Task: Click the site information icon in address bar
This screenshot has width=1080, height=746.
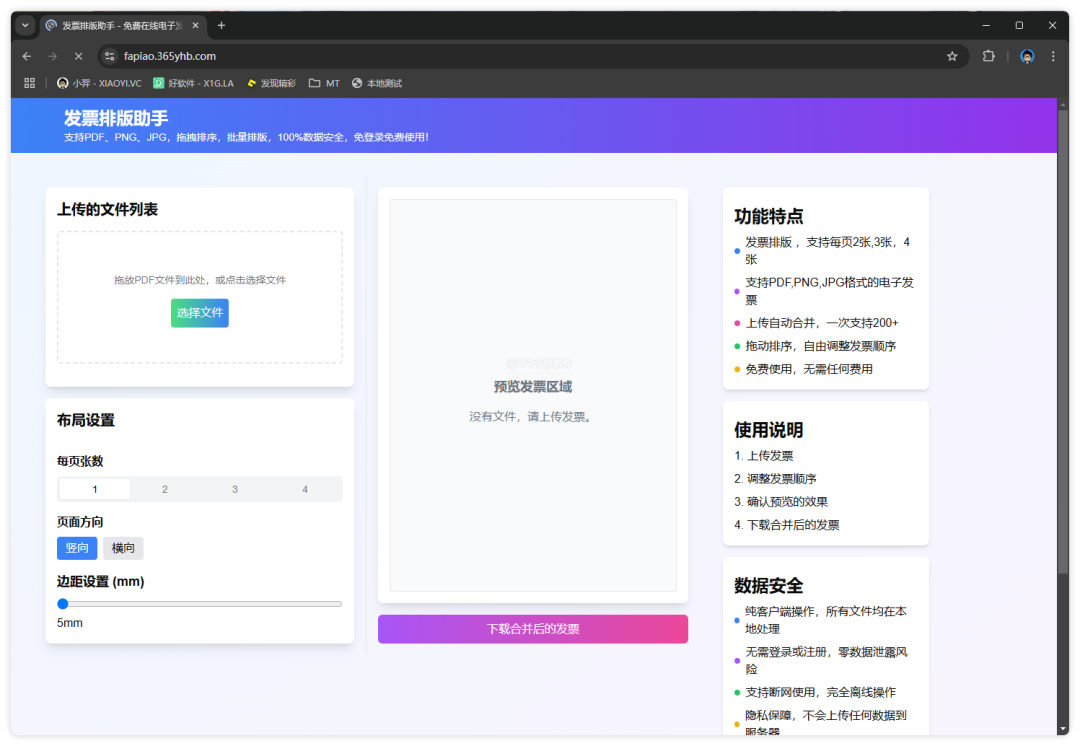Action: [x=111, y=56]
